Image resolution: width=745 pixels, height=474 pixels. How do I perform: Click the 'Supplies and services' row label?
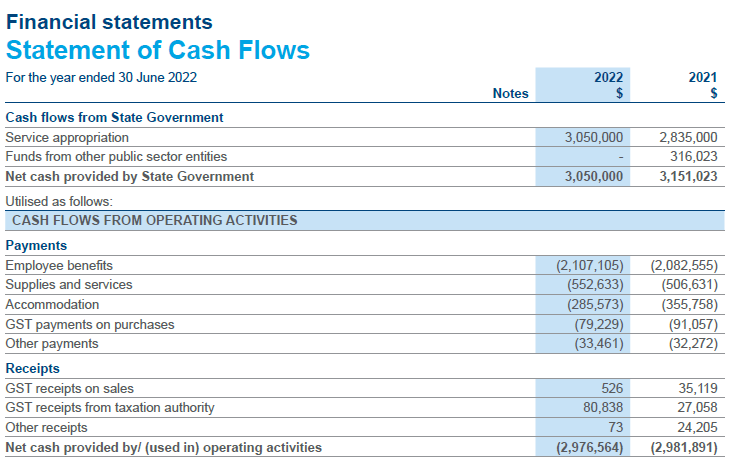pos(69,284)
